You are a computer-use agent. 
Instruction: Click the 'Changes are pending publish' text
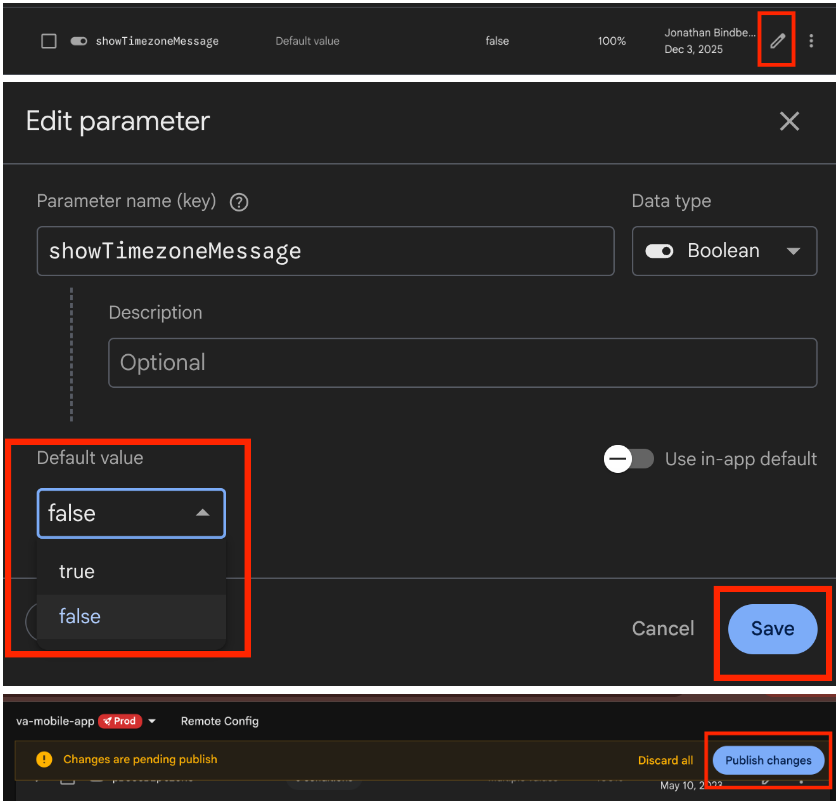(x=140, y=759)
